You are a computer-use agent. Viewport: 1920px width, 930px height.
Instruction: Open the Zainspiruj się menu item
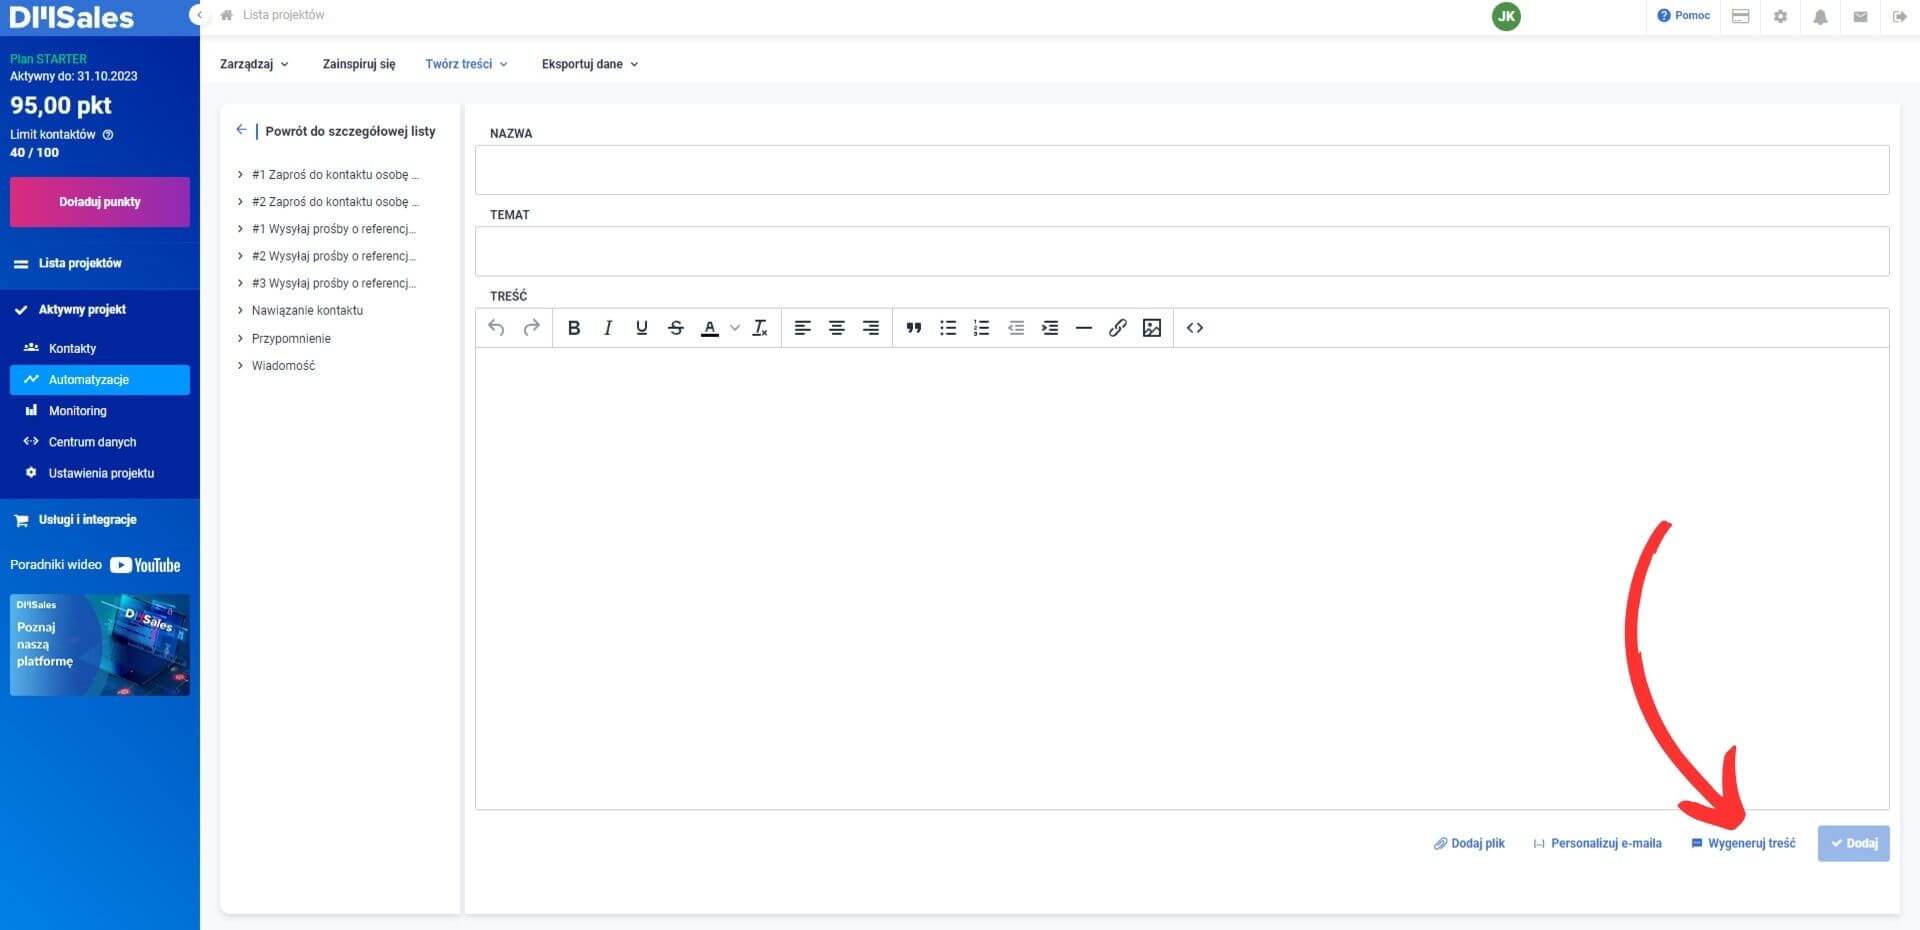point(358,64)
